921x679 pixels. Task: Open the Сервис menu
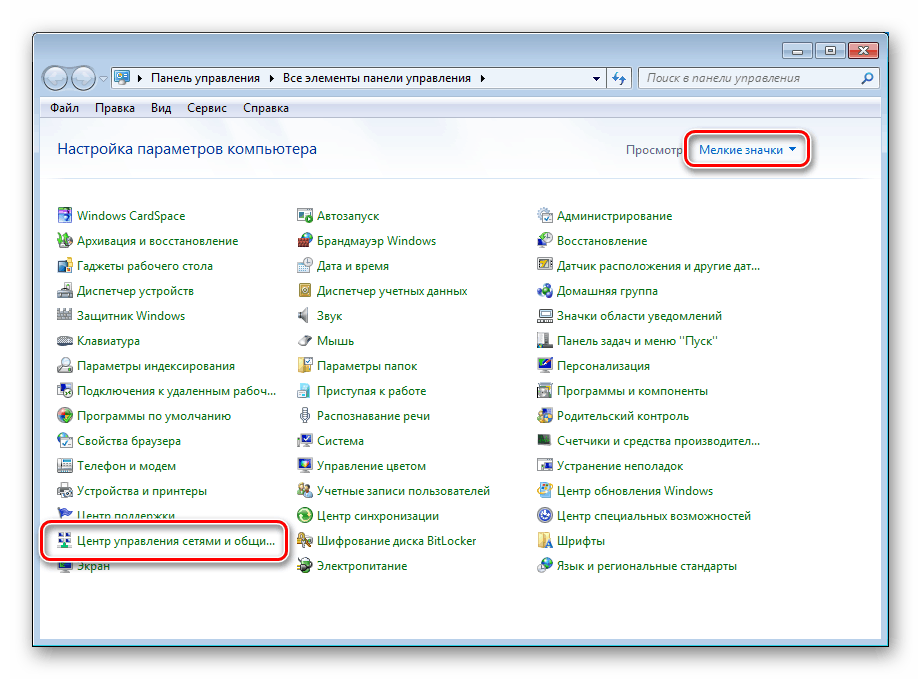(207, 108)
